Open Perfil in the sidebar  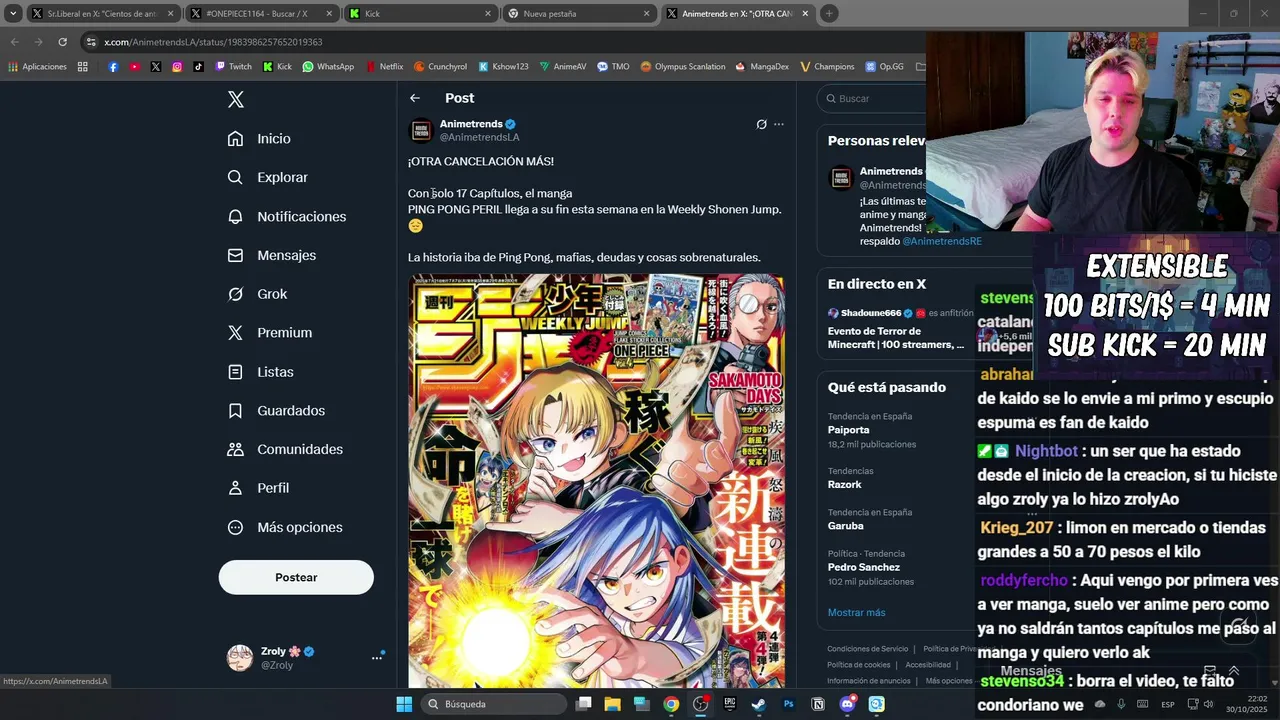(258, 488)
